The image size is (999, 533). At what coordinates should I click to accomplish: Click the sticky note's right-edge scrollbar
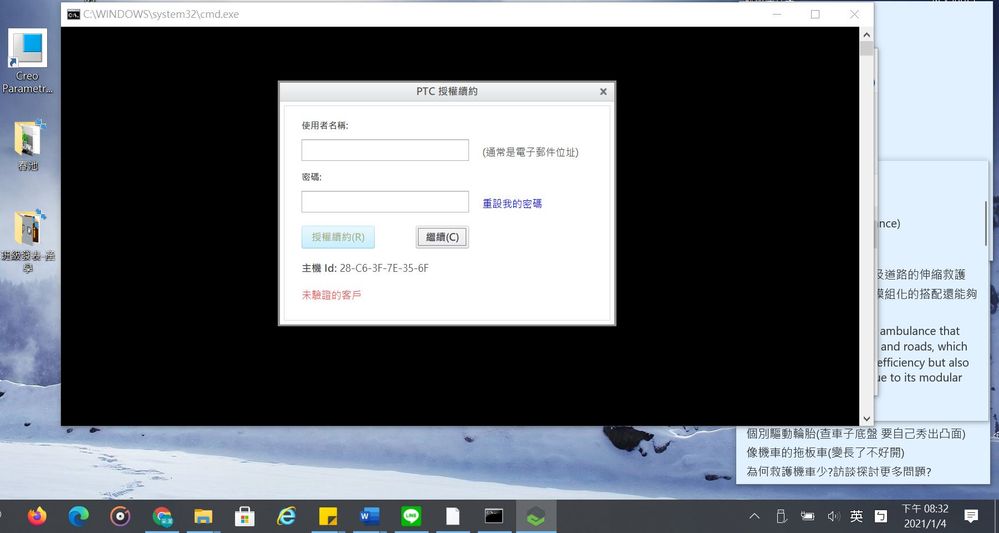(986, 223)
